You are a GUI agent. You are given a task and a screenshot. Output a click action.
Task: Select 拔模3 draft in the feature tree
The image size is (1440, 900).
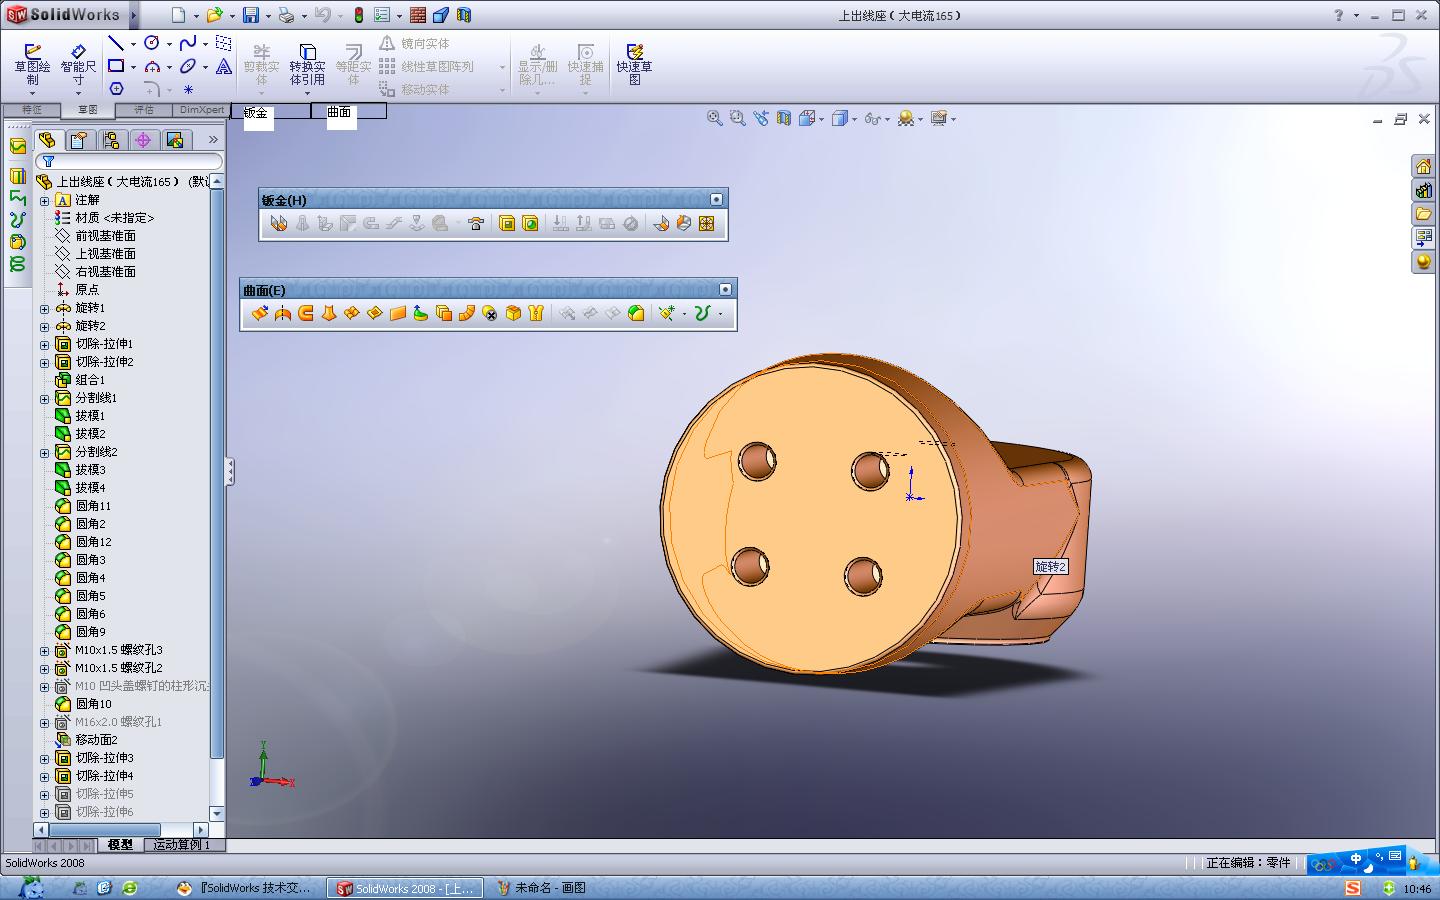90,470
